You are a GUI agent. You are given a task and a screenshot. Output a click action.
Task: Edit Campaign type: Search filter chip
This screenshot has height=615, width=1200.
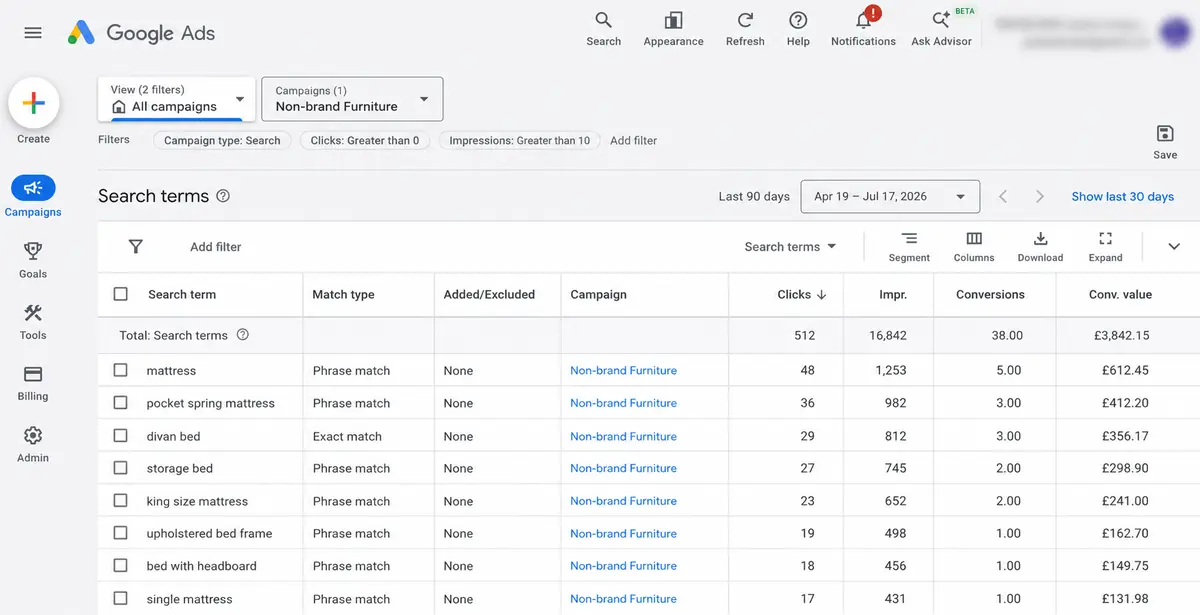point(222,141)
